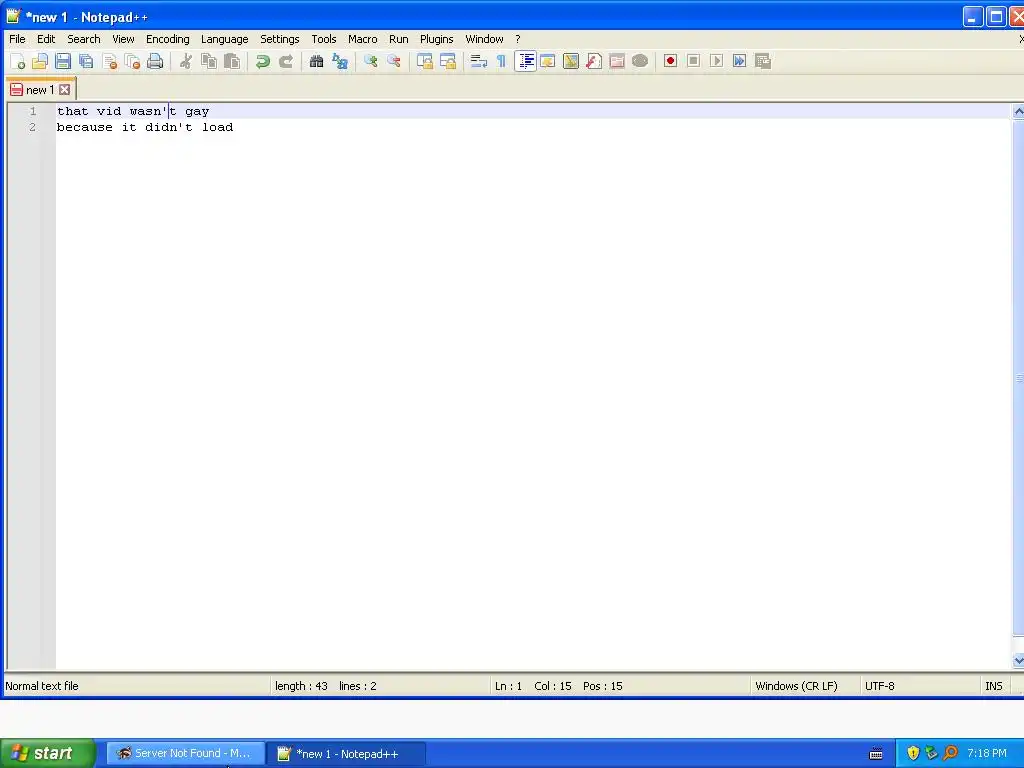The height and width of the screenshot is (768, 1024).
Task: Open Find with binoculars icon
Action: click(317, 61)
